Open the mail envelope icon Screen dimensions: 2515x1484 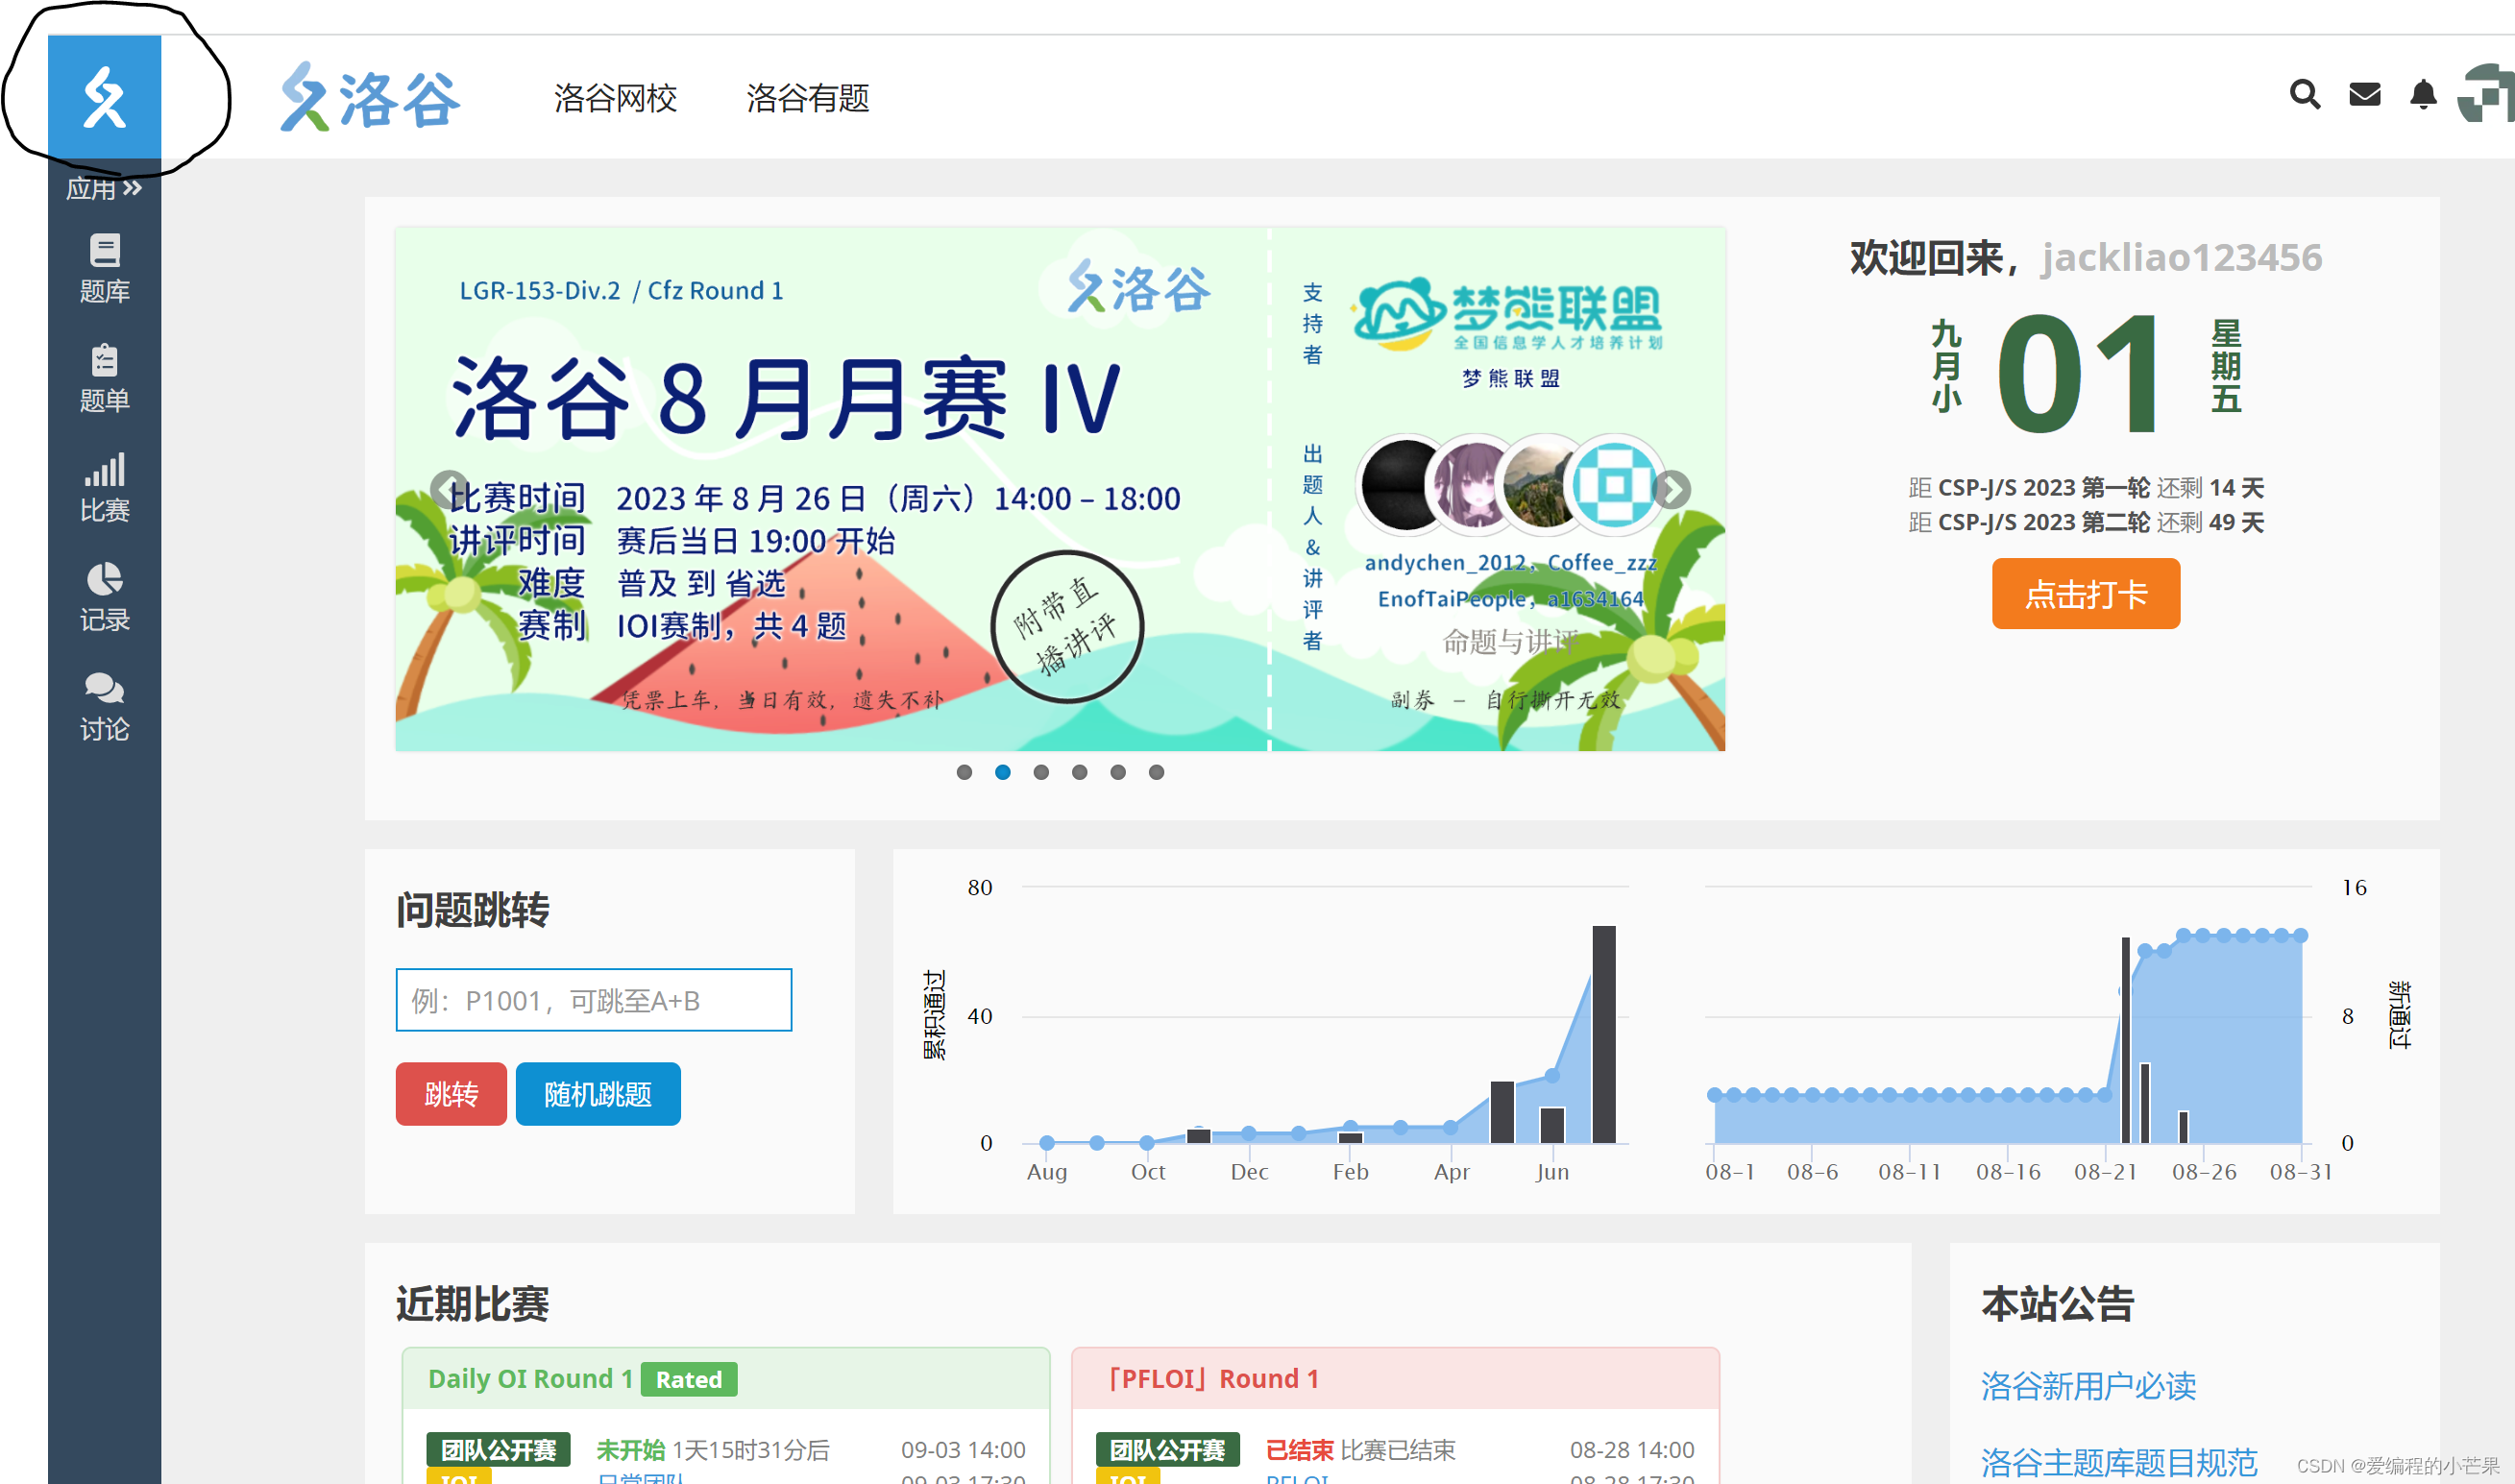(x=2364, y=95)
